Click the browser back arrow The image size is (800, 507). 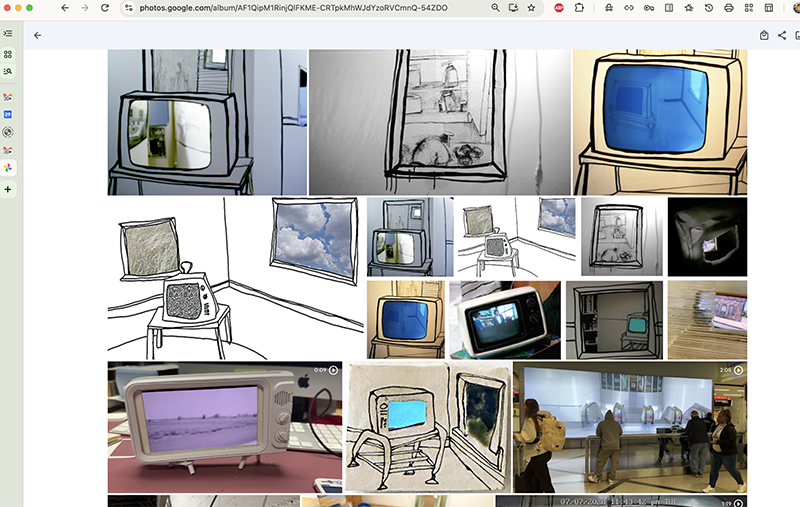[x=65, y=8]
